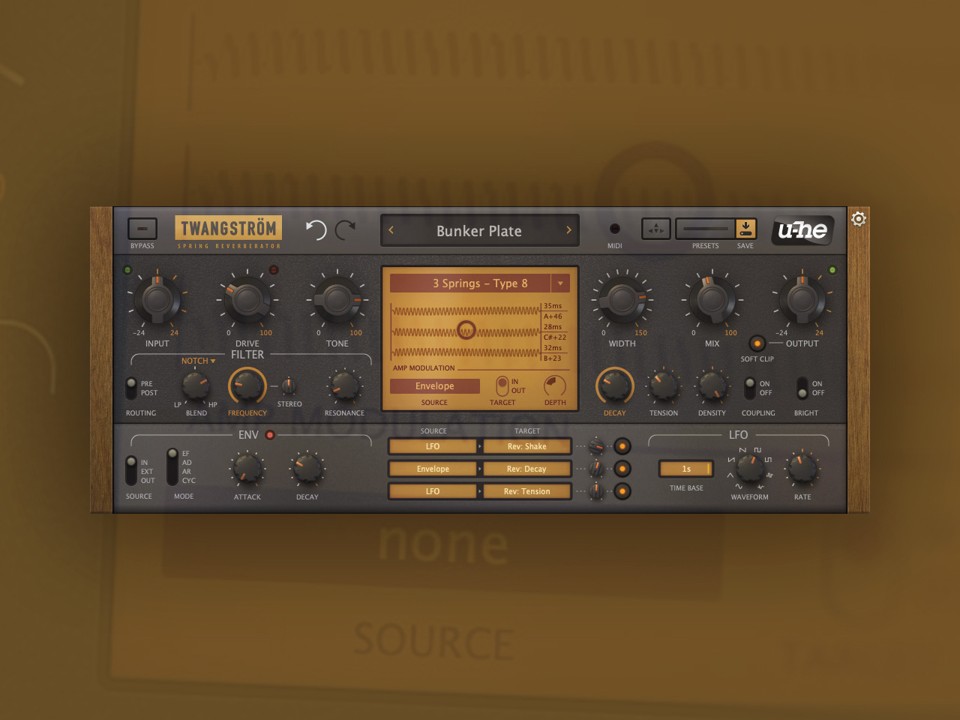Toggle the Bright on/off switch
The height and width of the screenshot is (720, 960).
802,388
